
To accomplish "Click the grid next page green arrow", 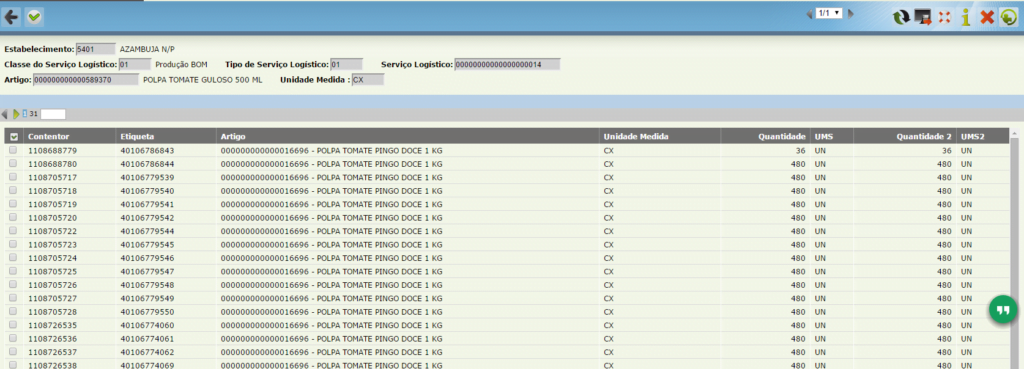I will coord(16,114).
